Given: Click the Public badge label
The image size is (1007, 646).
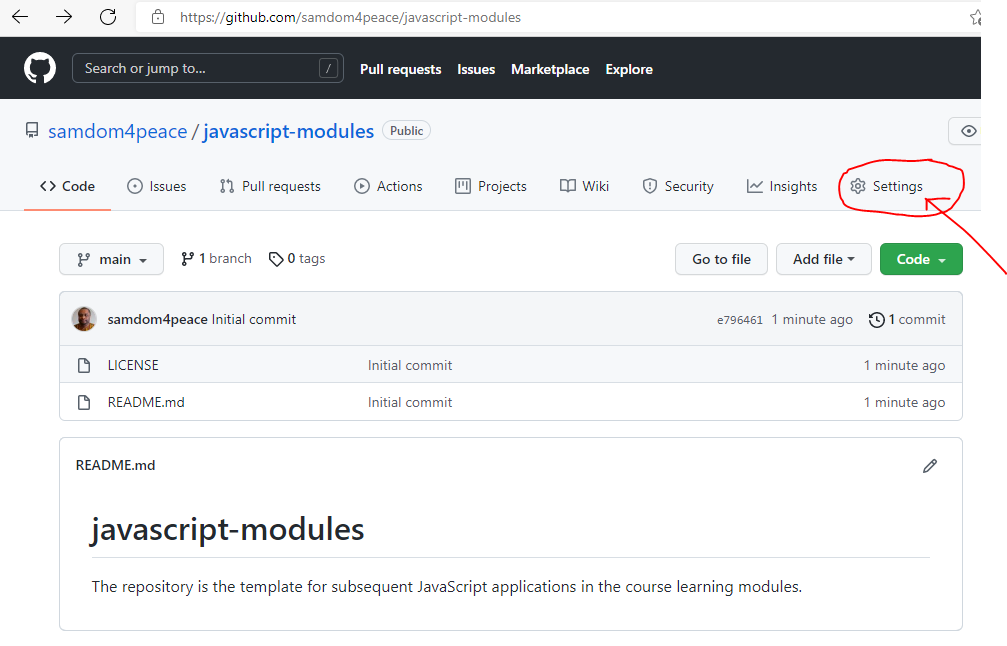Looking at the screenshot, I should [x=407, y=130].
